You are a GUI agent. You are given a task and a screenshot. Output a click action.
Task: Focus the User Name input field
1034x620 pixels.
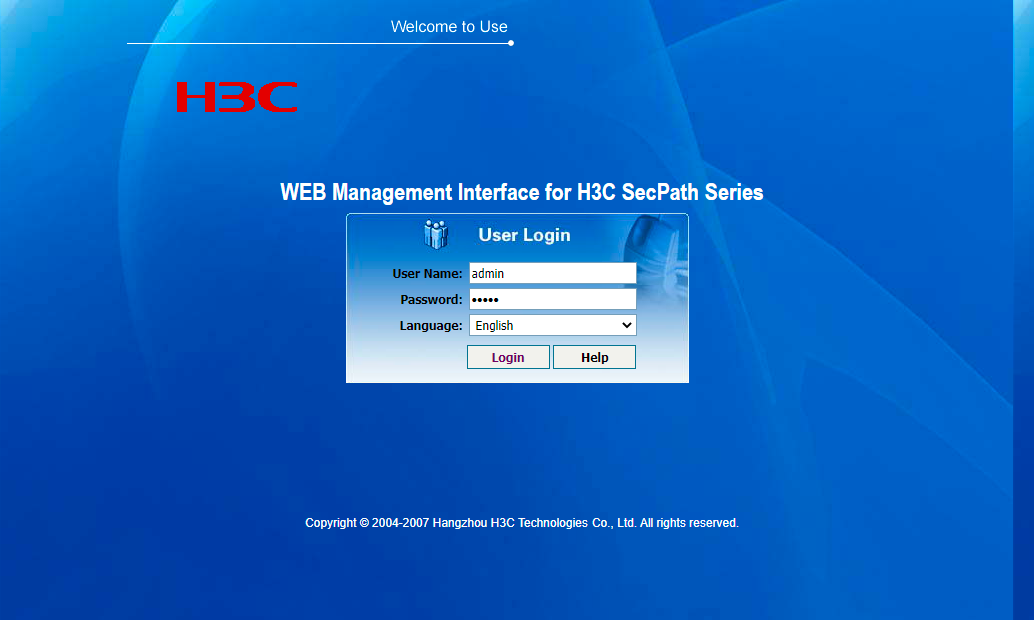553,273
